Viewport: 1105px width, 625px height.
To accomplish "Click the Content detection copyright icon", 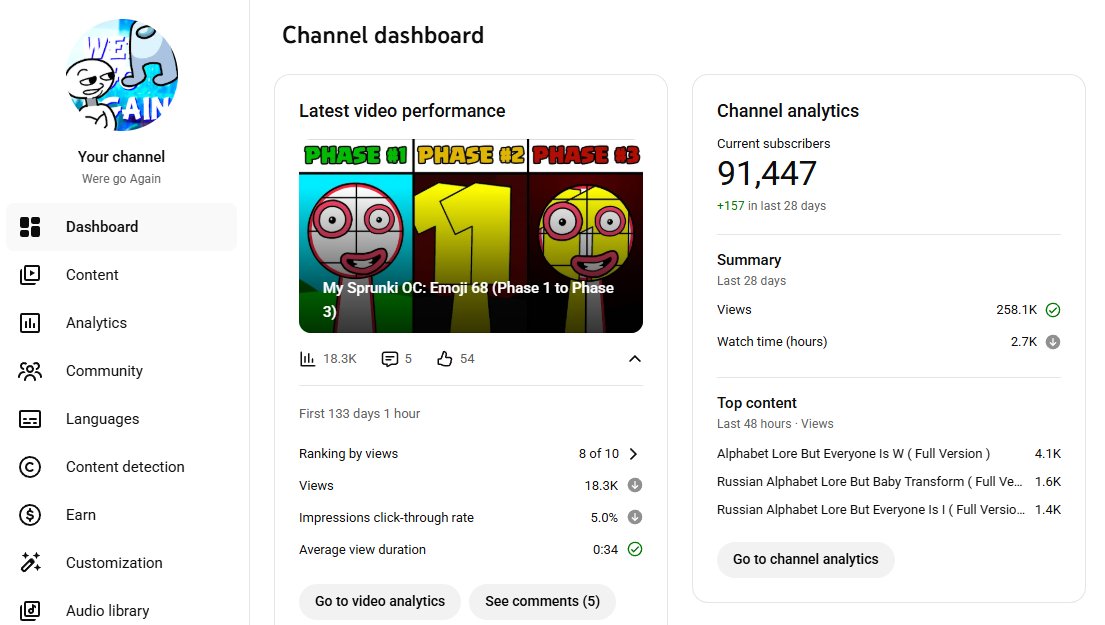I will [30, 467].
